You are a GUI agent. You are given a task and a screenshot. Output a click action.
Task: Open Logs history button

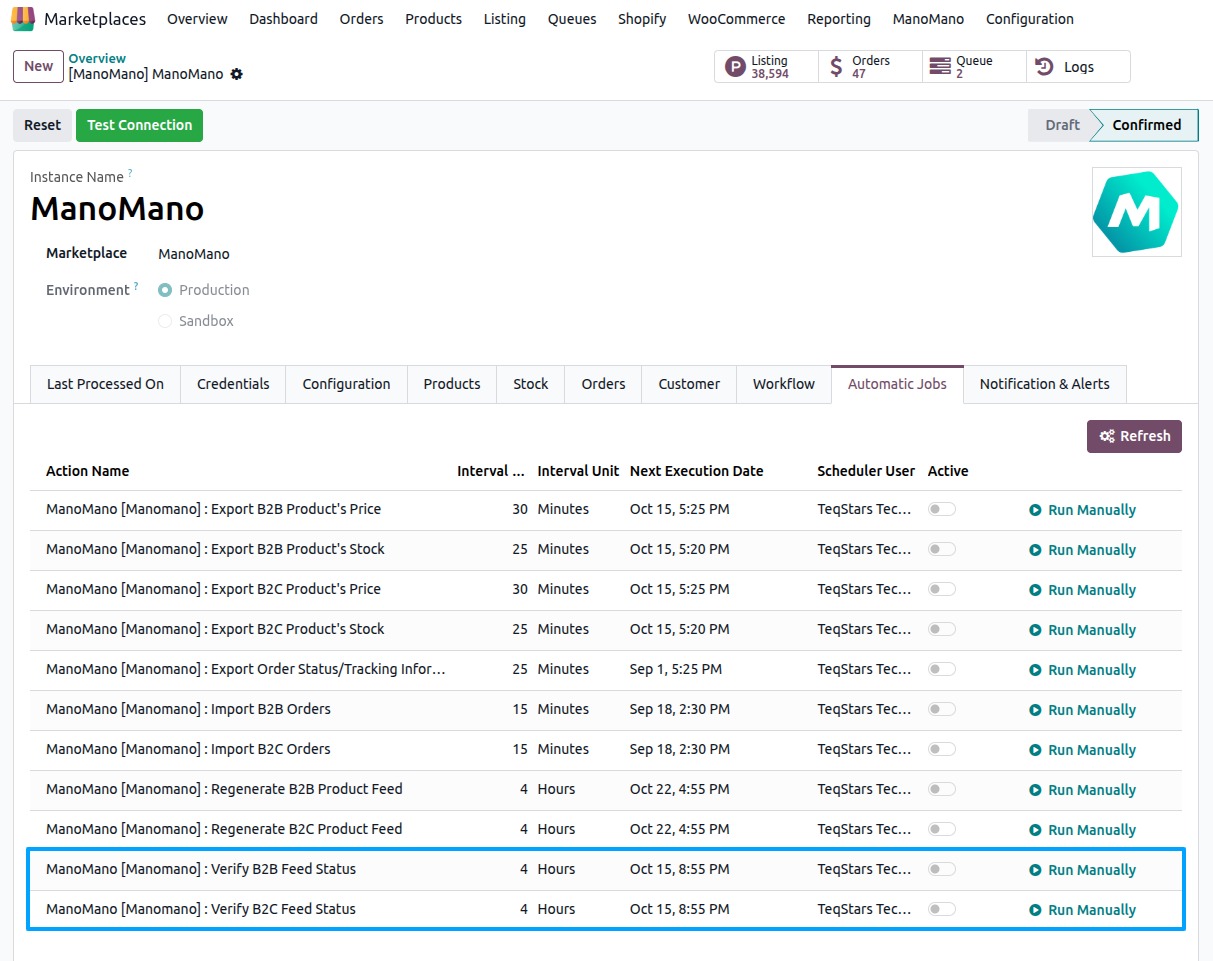coord(1078,67)
